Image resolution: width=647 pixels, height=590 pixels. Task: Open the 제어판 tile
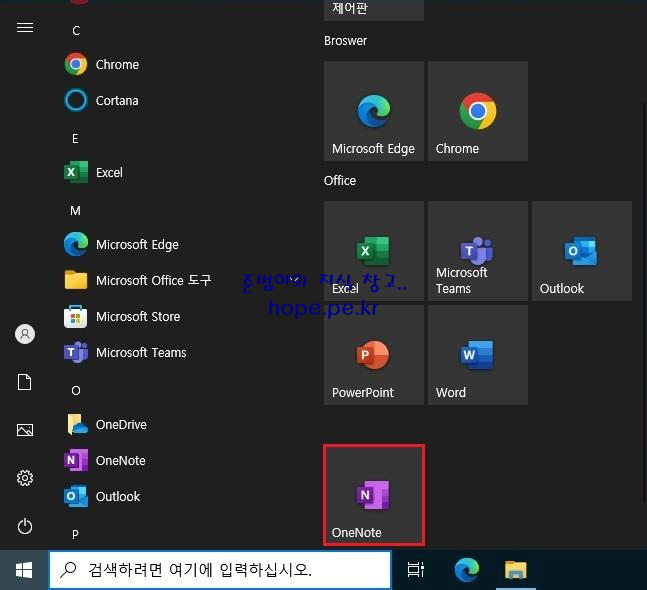(x=374, y=9)
